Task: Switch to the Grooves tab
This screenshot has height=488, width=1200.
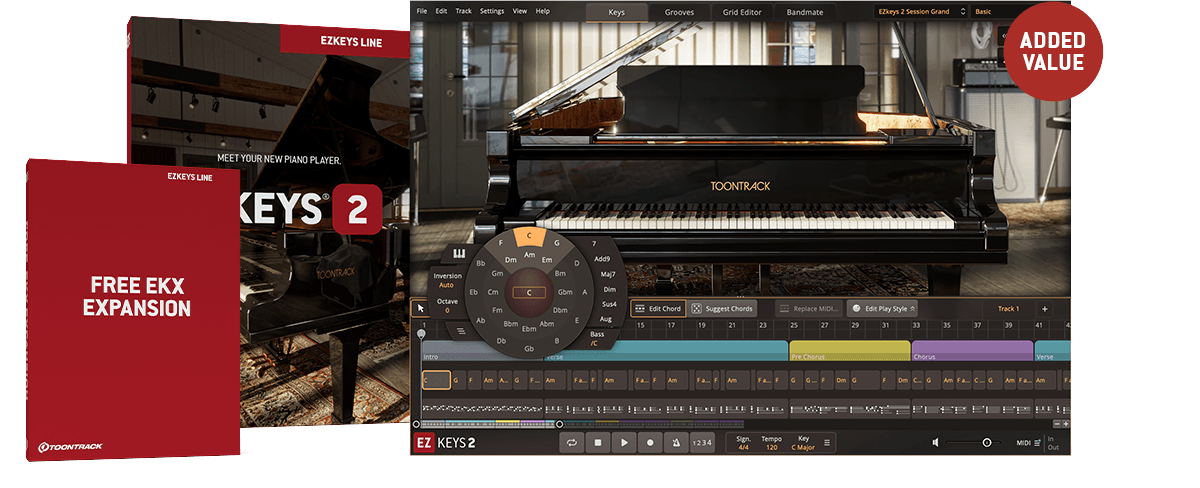Action: point(679,12)
